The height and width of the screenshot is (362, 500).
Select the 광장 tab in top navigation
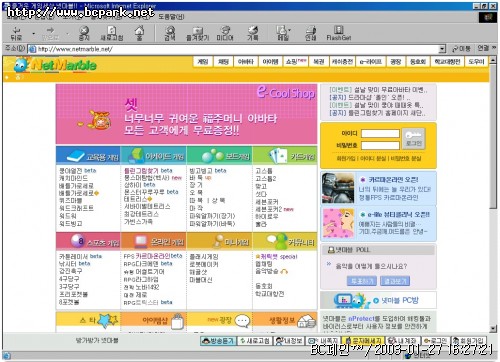pyautogui.click(x=396, y=62)
